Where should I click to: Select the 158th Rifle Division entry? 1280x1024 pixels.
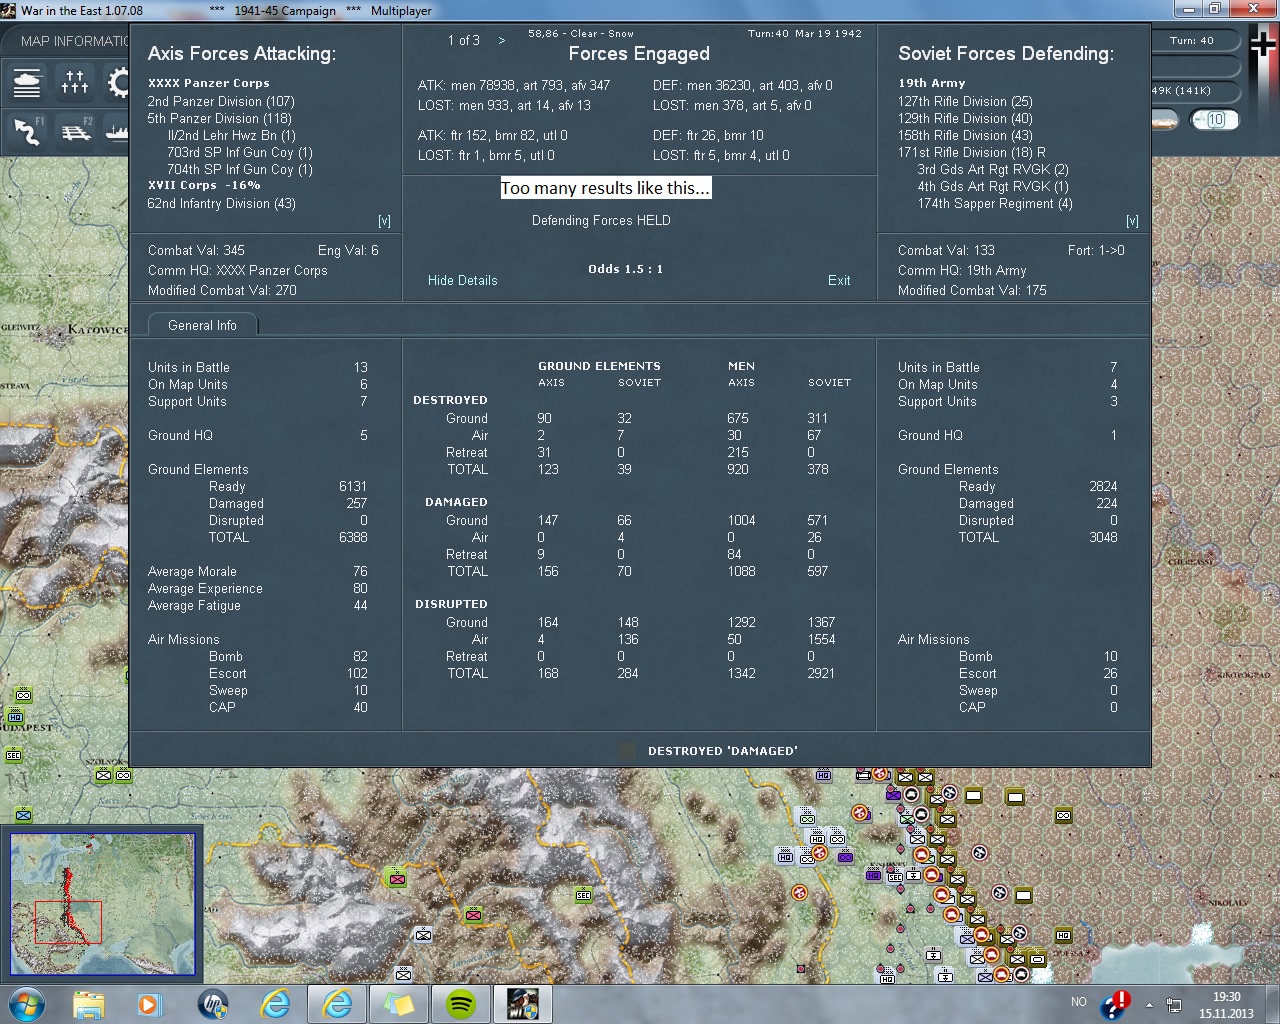pyautogui.click(x=965, y=135)
